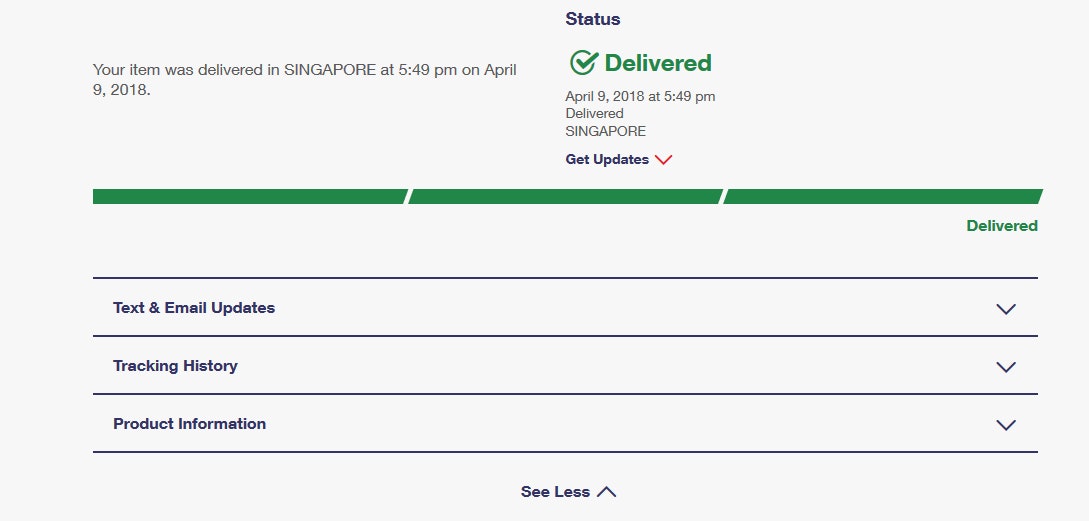
Task: Open the Text & Email Updates section label
Action: 194,308
